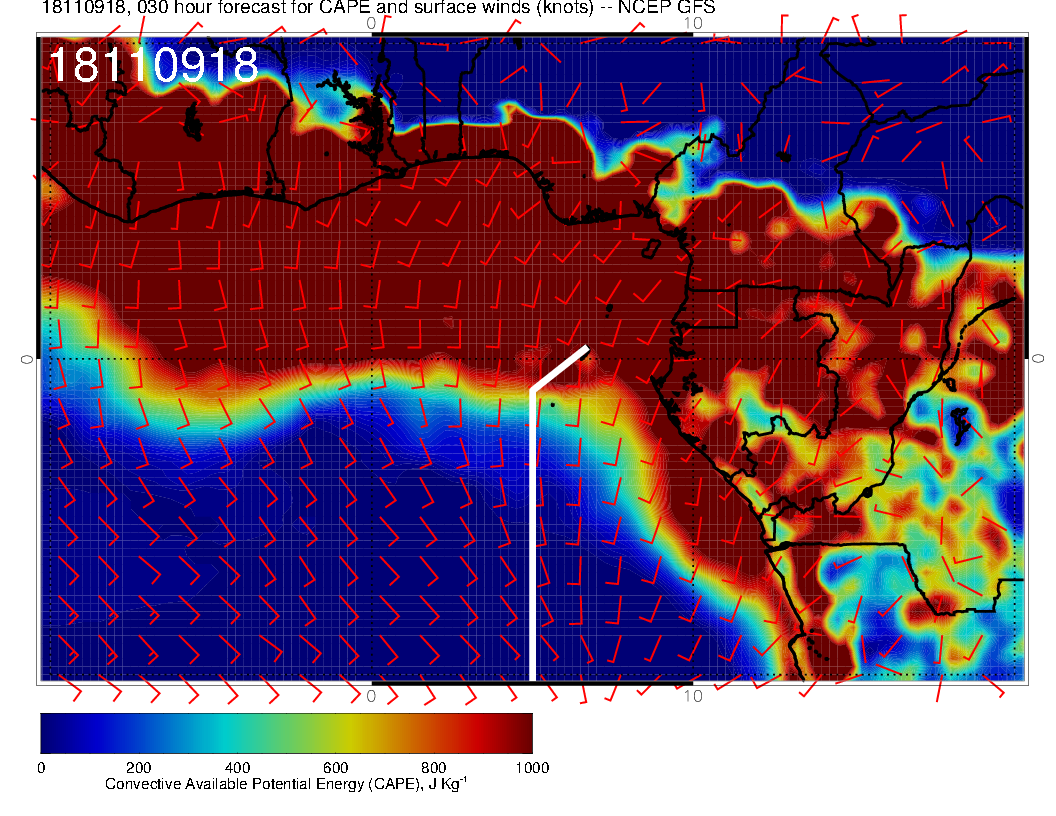
Task: Click the CAPE color scale bar
Action: click(x=286, y=733)
